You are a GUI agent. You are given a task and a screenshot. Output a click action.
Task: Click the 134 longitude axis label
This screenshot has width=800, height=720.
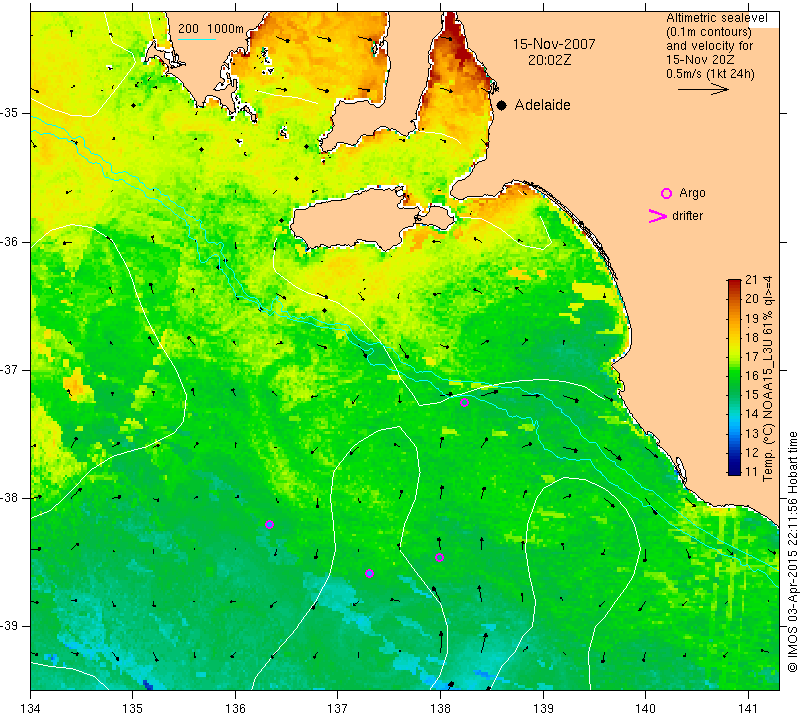31,709
